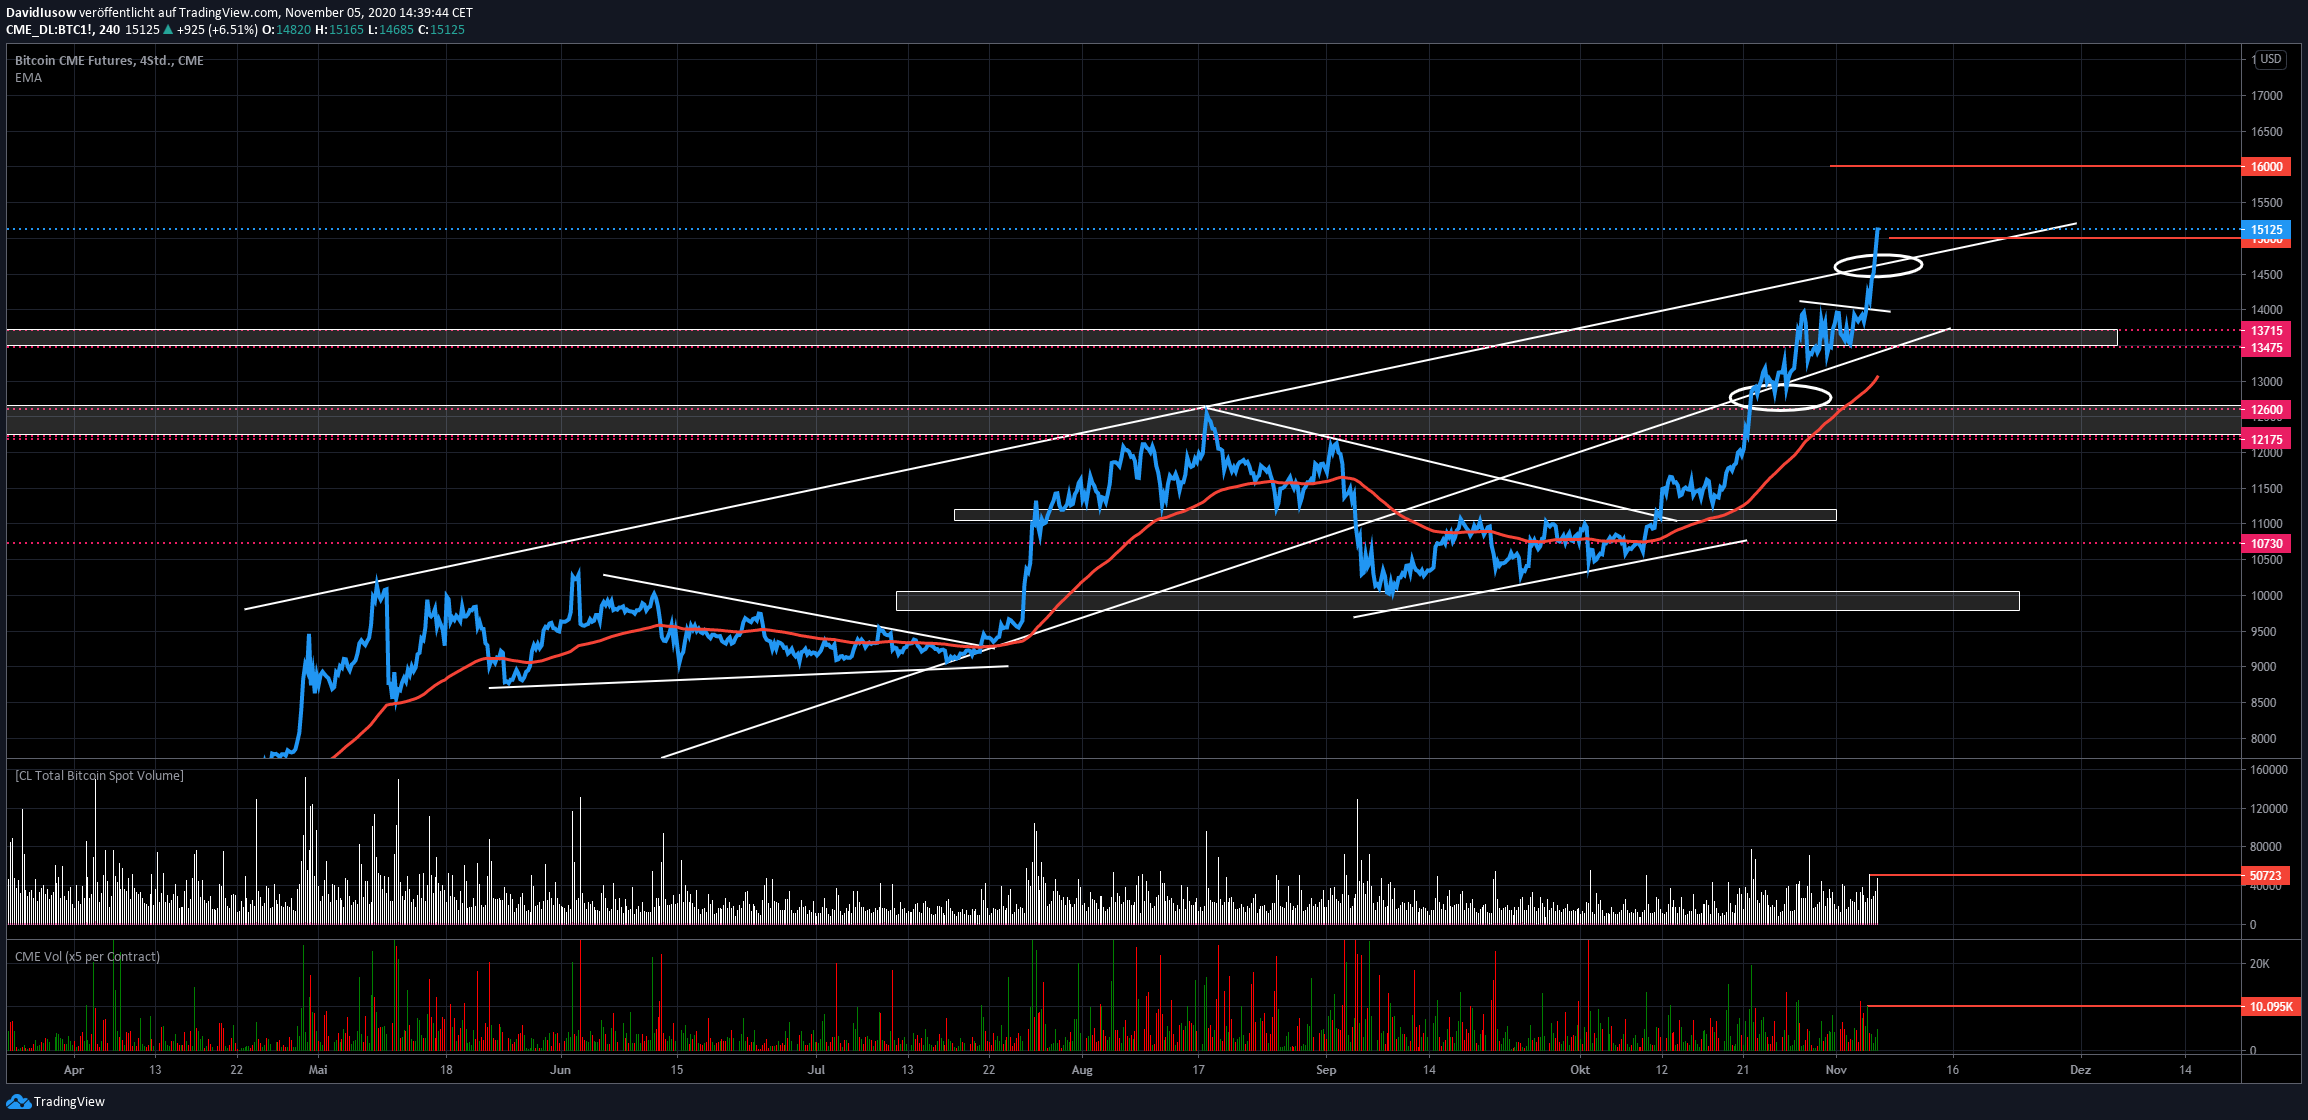Click the 10.095K CME volume label
The image size is (2308, 1120).
coord(2271,1006)
